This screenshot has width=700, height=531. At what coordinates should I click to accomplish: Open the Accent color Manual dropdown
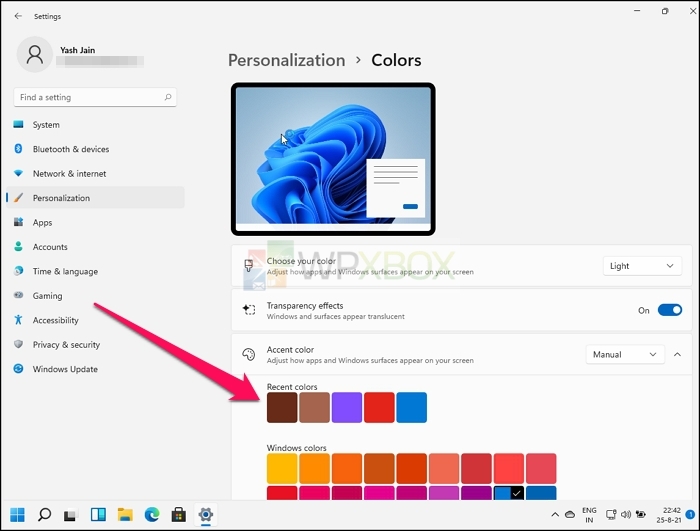pyautogui.click(x=625, y=354)
